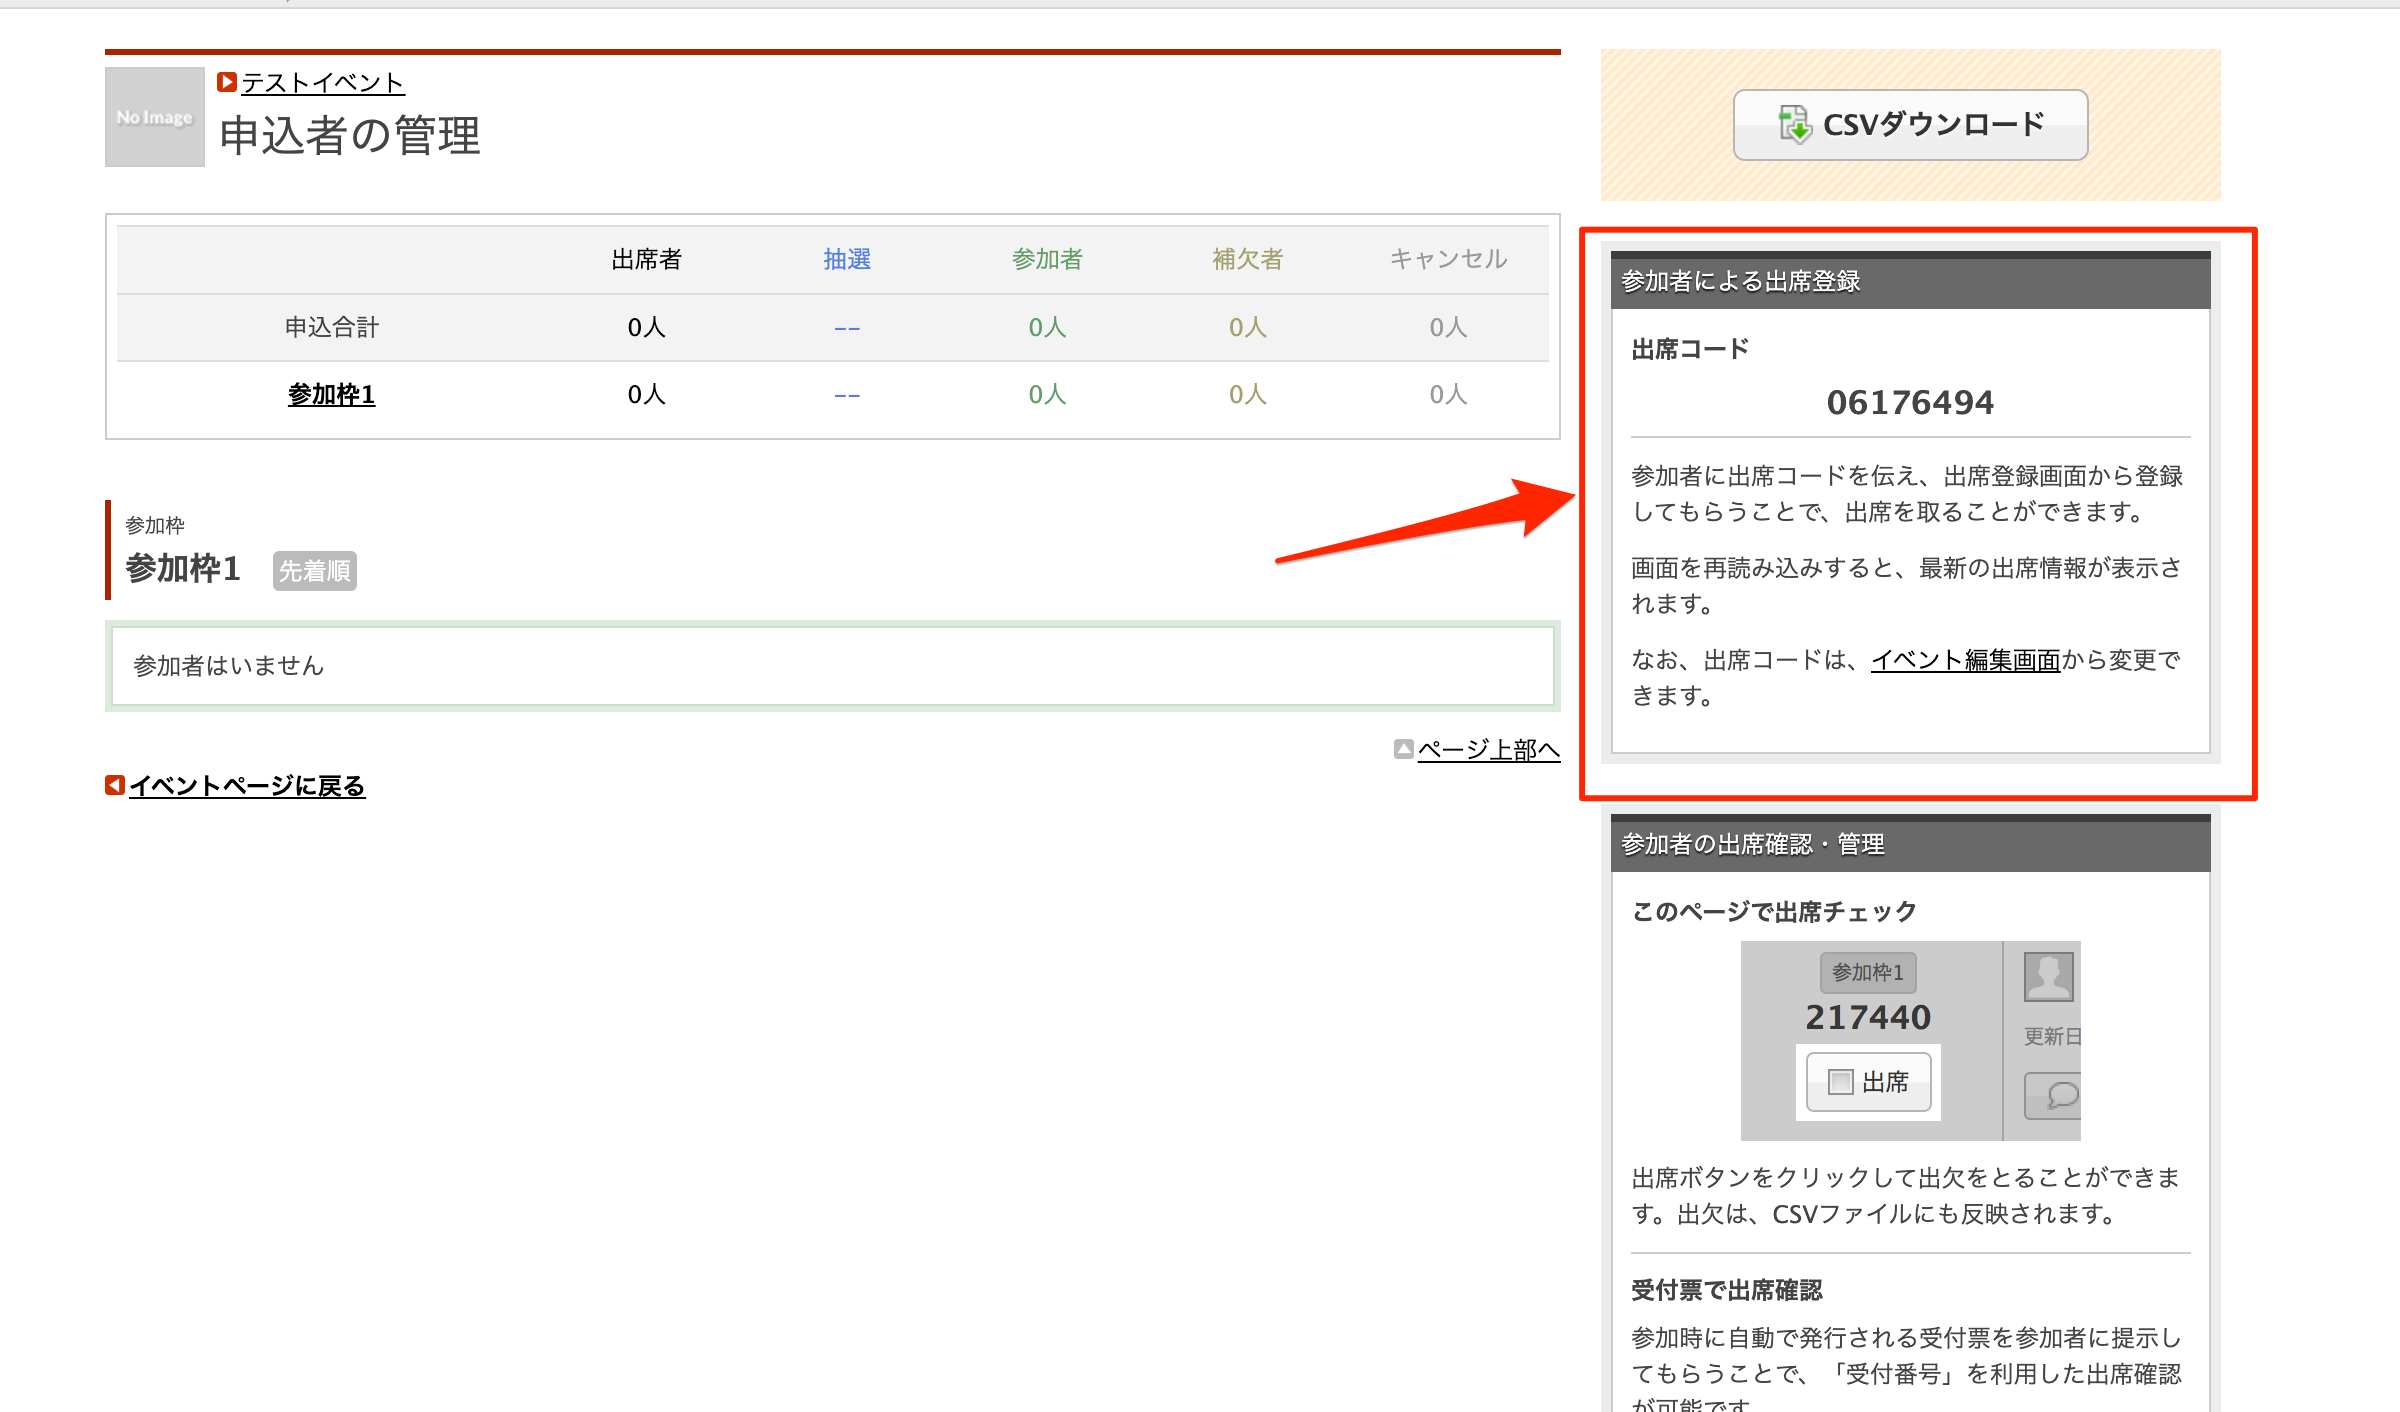Click the triangle icon next to ページ上部へ
Screen dimensions: 2400x1412
click(1403, 748)
